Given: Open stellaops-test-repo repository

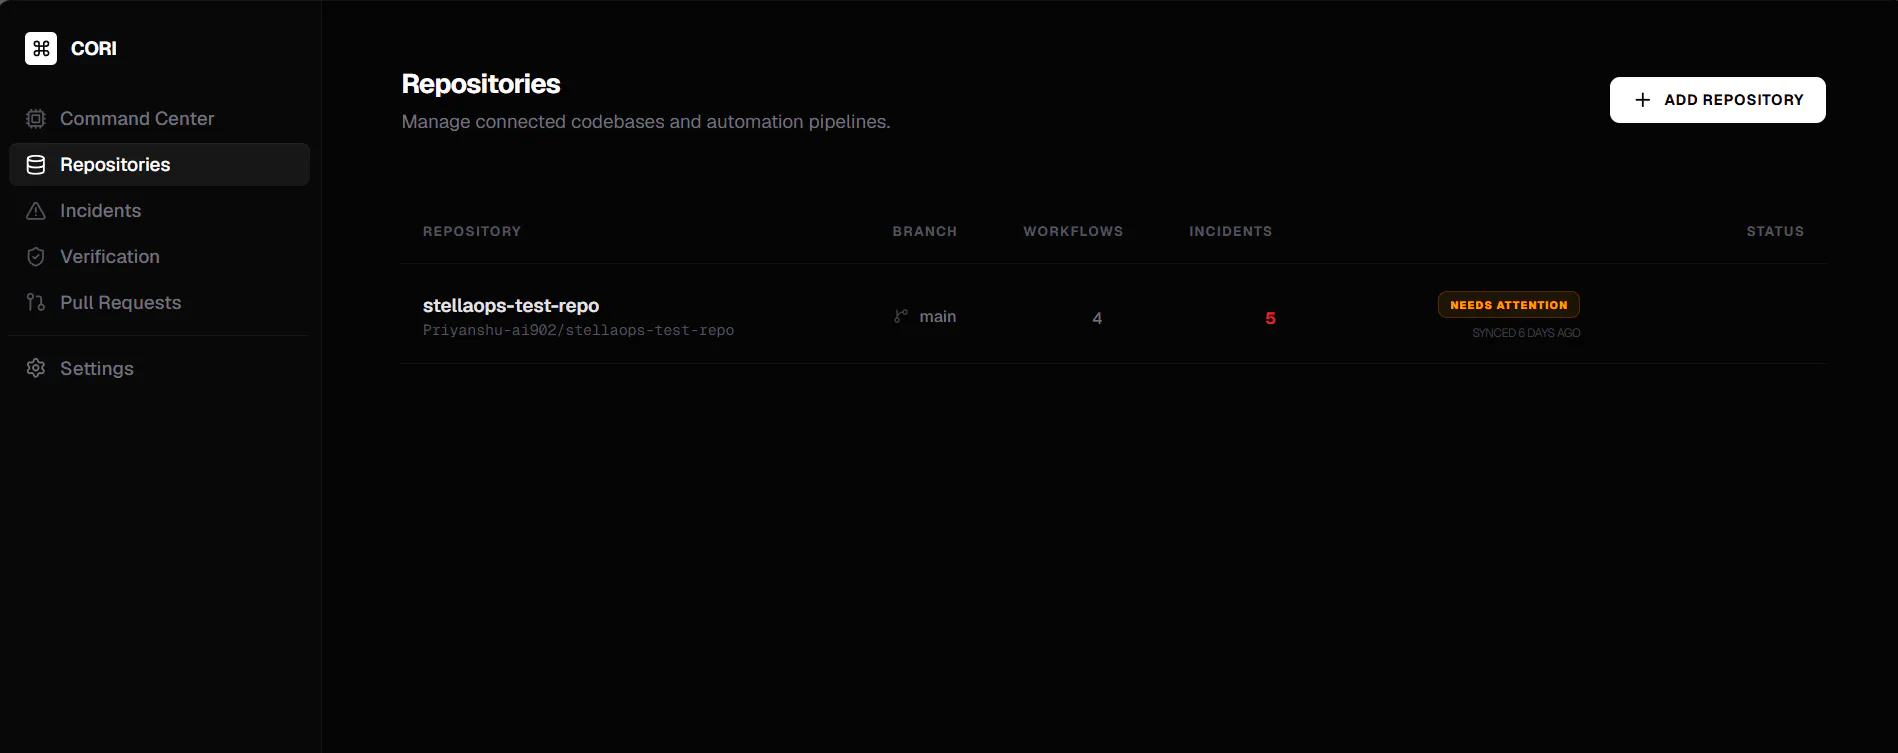Looking at the screenshot, I should coord(511,305).
